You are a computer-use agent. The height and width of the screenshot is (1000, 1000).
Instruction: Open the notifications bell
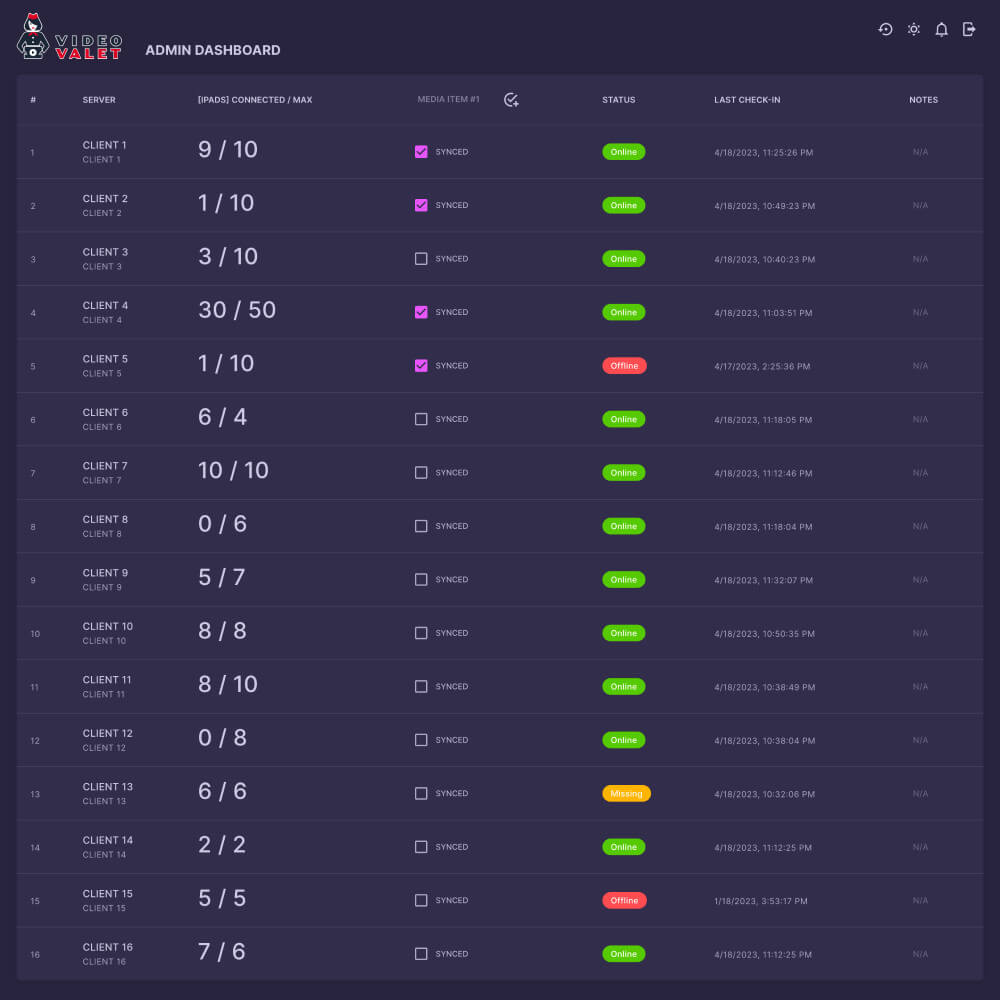(941, 29)
